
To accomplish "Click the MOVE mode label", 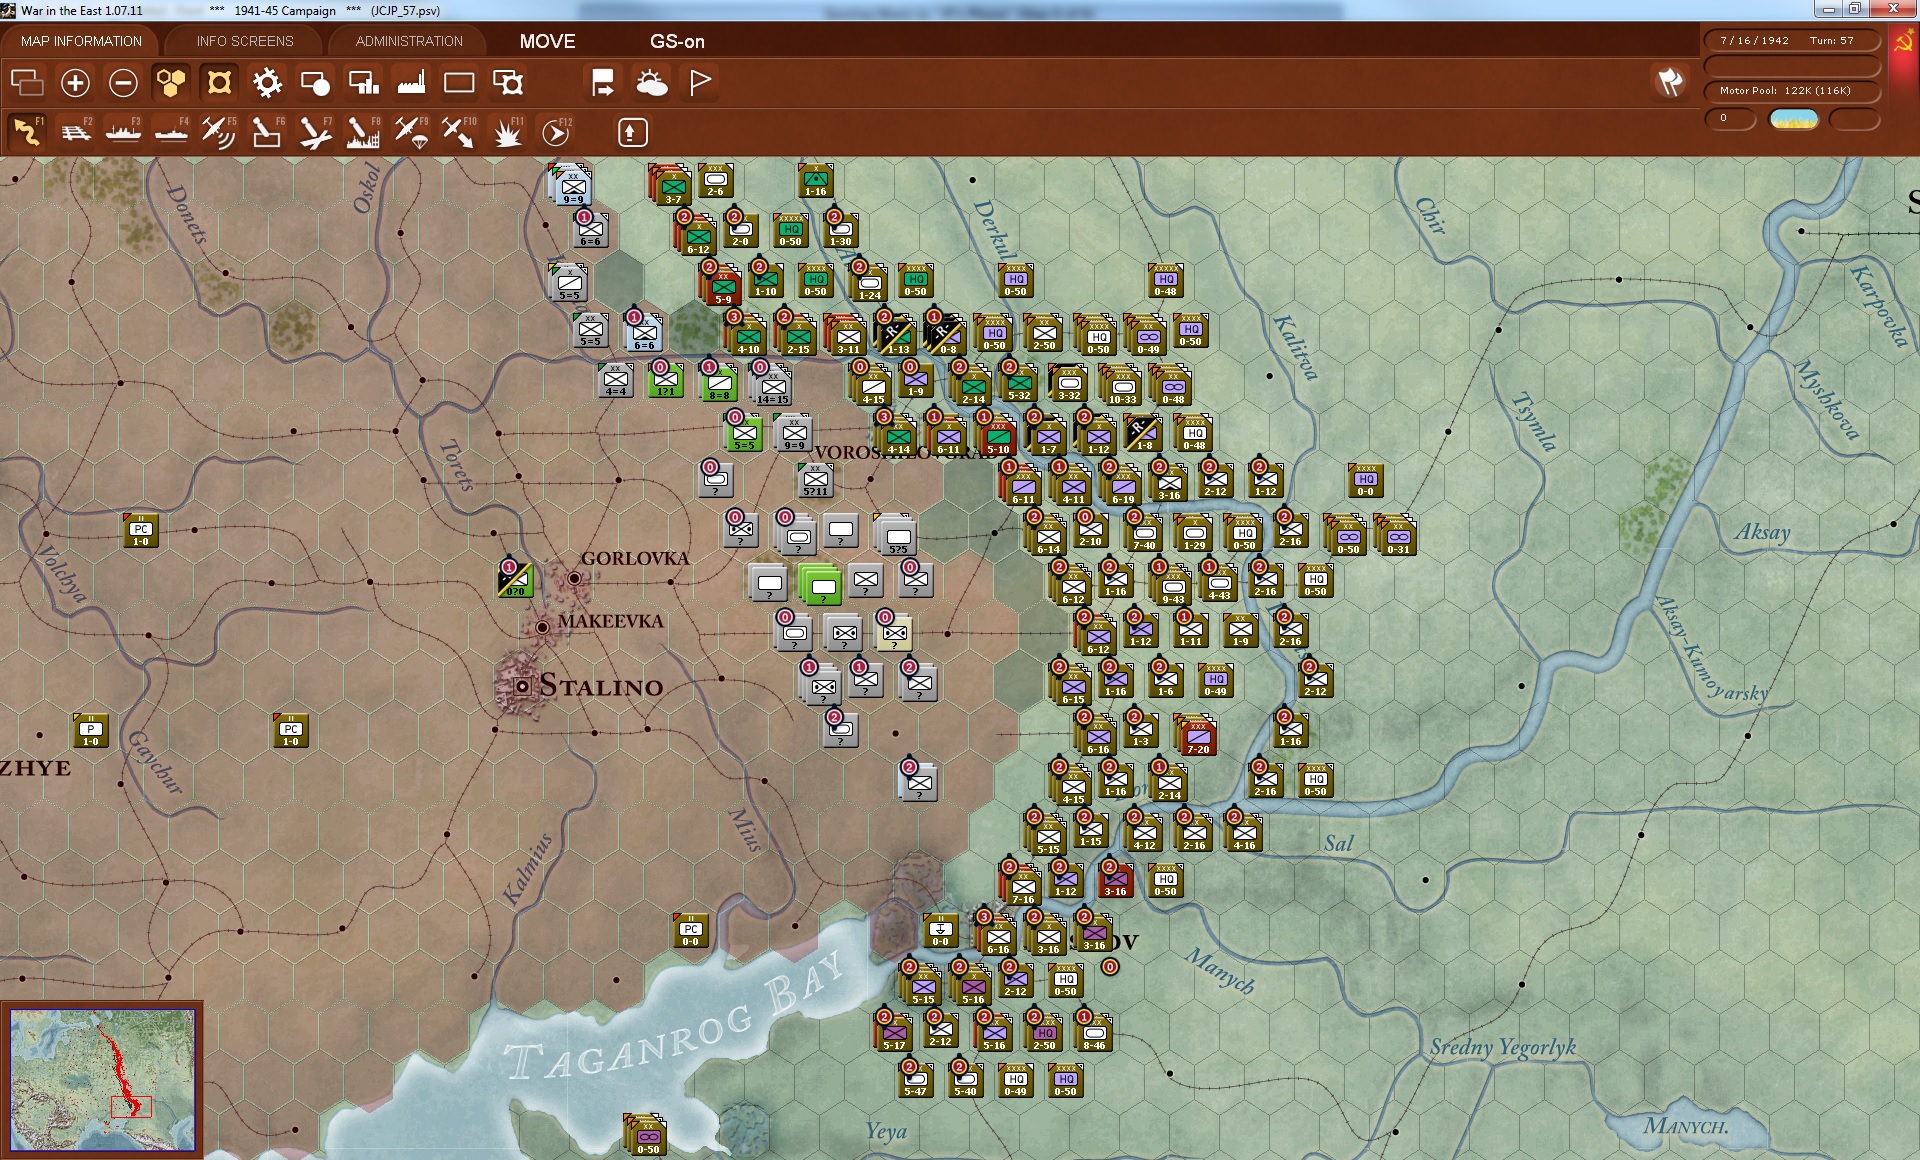I will click(547, 41).
